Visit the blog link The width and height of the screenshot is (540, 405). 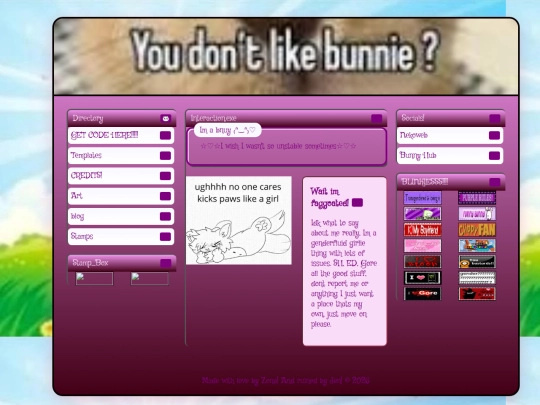pos(121,216)
